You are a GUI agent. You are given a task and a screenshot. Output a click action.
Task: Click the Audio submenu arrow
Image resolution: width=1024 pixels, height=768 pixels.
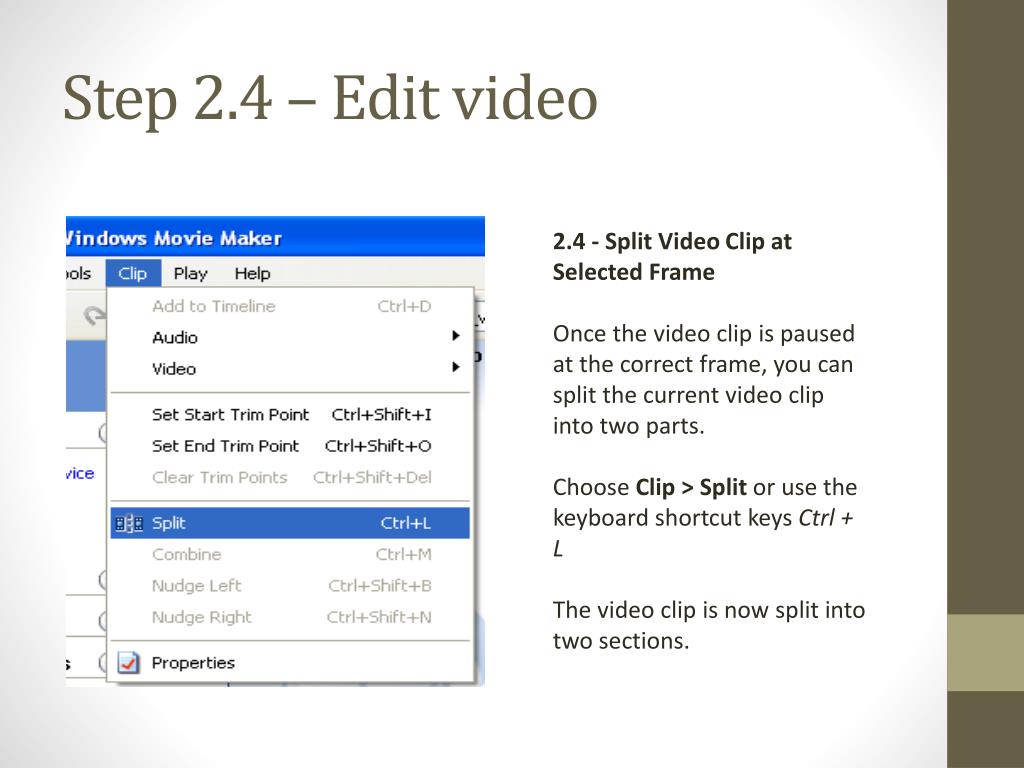pyautogui.click(x=456, y=336)
